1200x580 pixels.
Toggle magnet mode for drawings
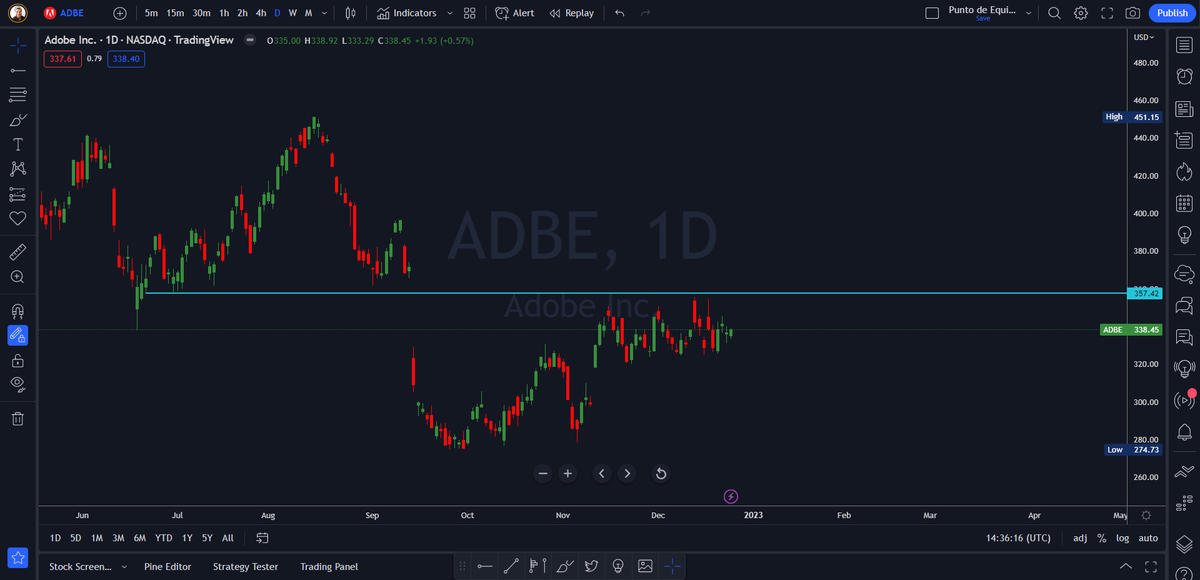(x=18, y=310)
